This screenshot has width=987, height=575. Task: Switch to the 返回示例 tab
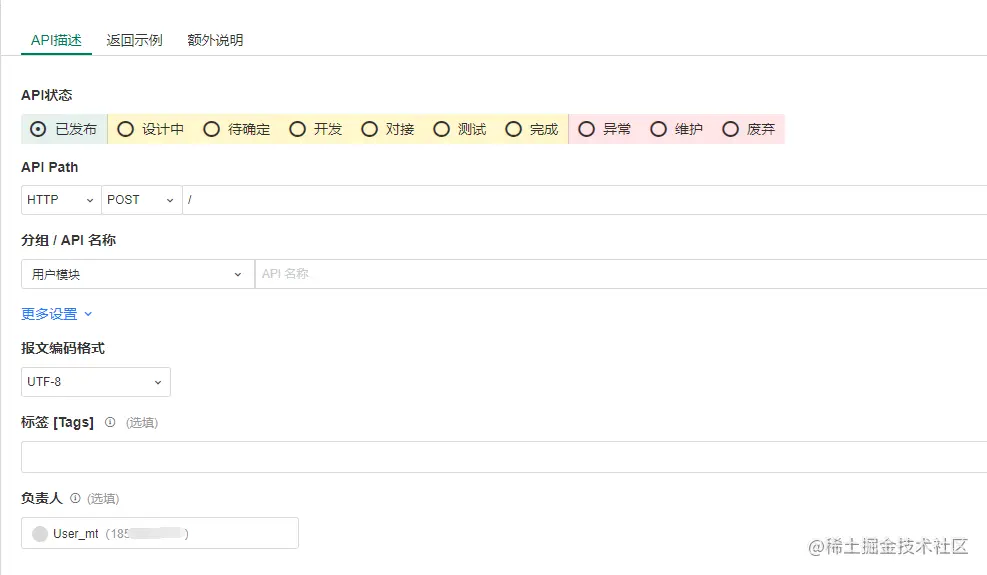134,41
